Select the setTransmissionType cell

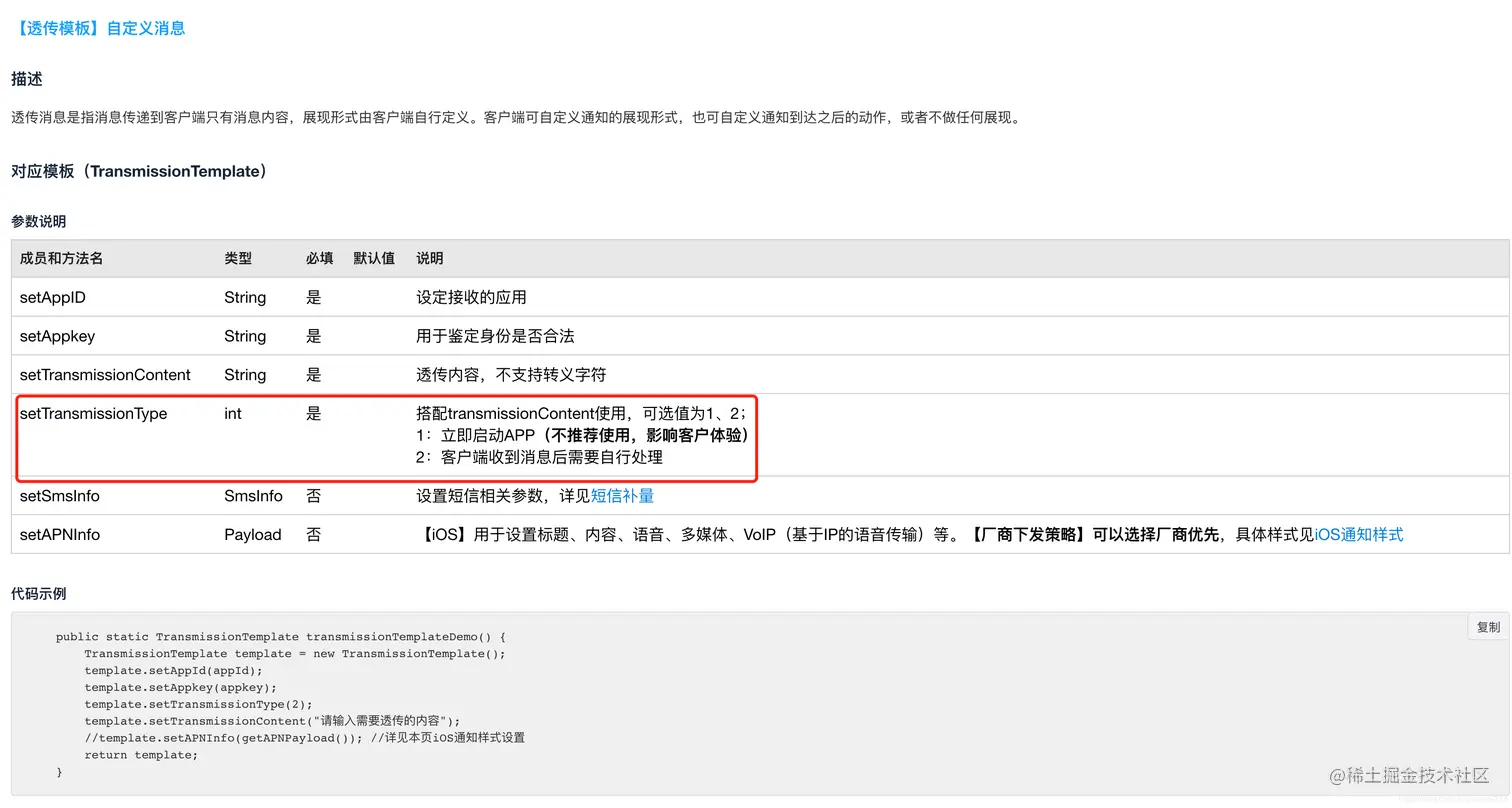93,414
